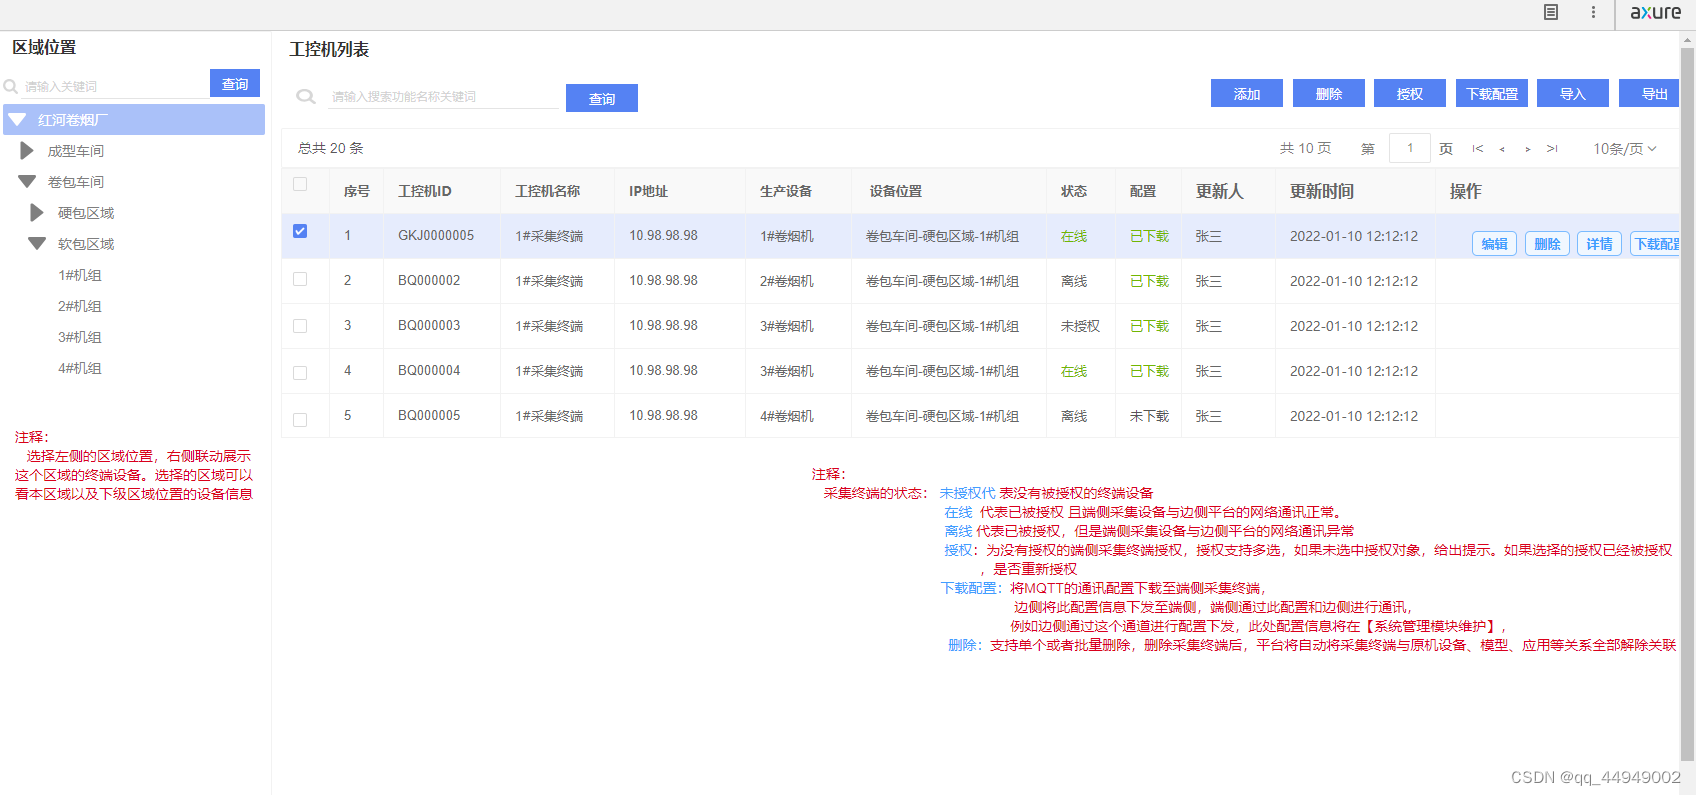Click magnifier icon in 工控机 search box
The width and height of the screenshot is (1696, 795).
click(x=306, y=97)
